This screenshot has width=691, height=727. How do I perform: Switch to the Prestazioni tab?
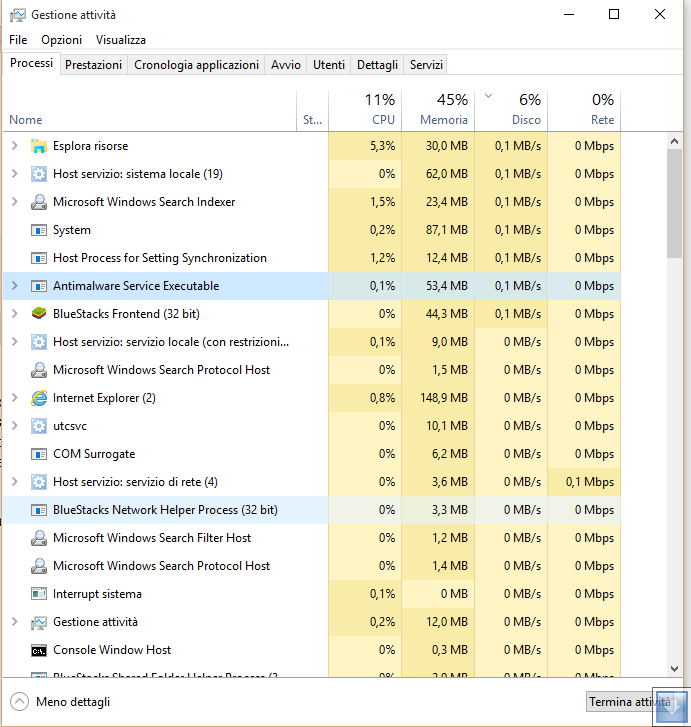coord(93,65)
